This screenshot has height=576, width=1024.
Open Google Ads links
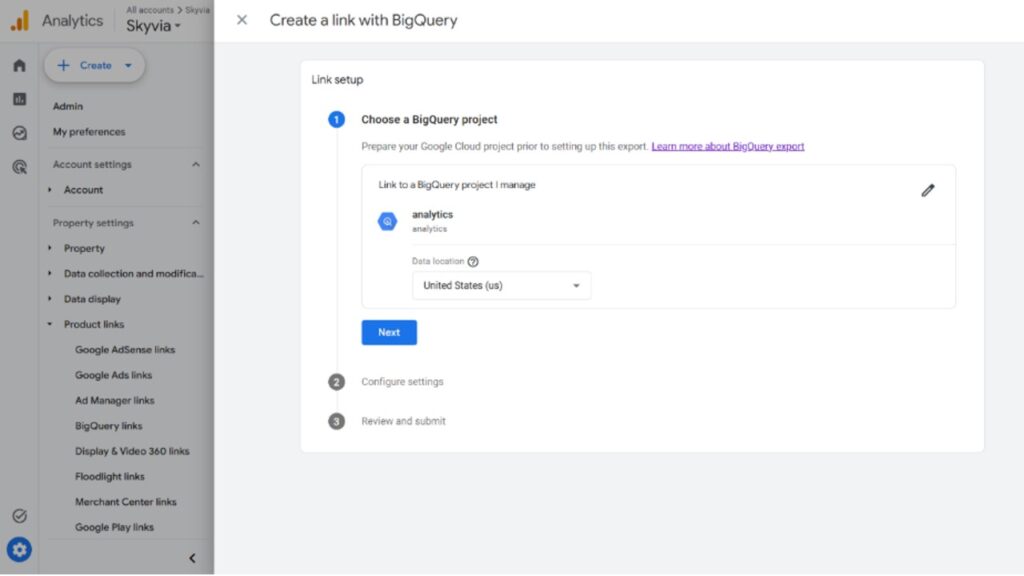tap(113, 376)
